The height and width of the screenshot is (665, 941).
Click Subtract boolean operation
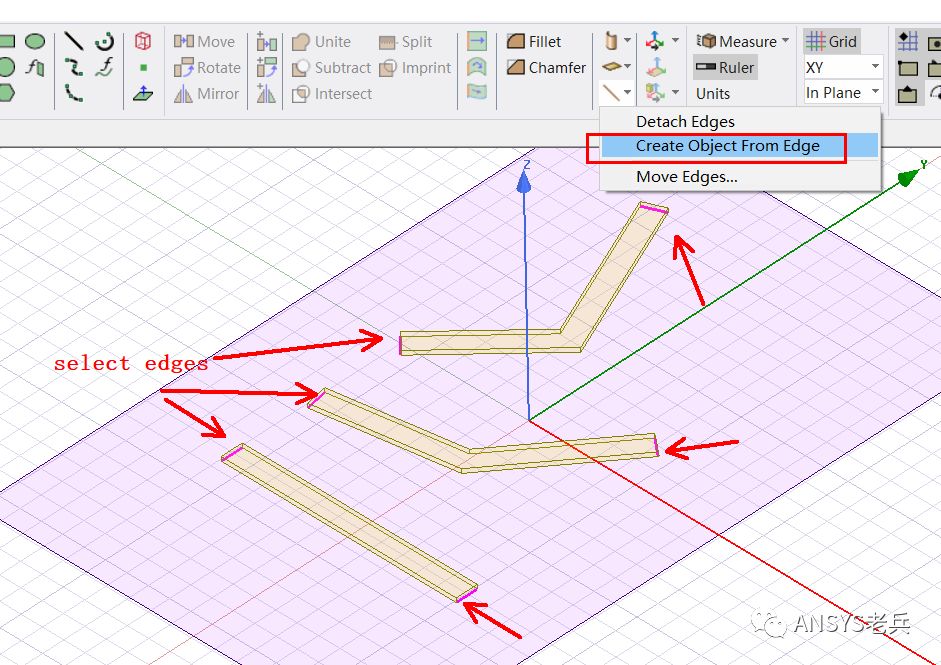331,68
